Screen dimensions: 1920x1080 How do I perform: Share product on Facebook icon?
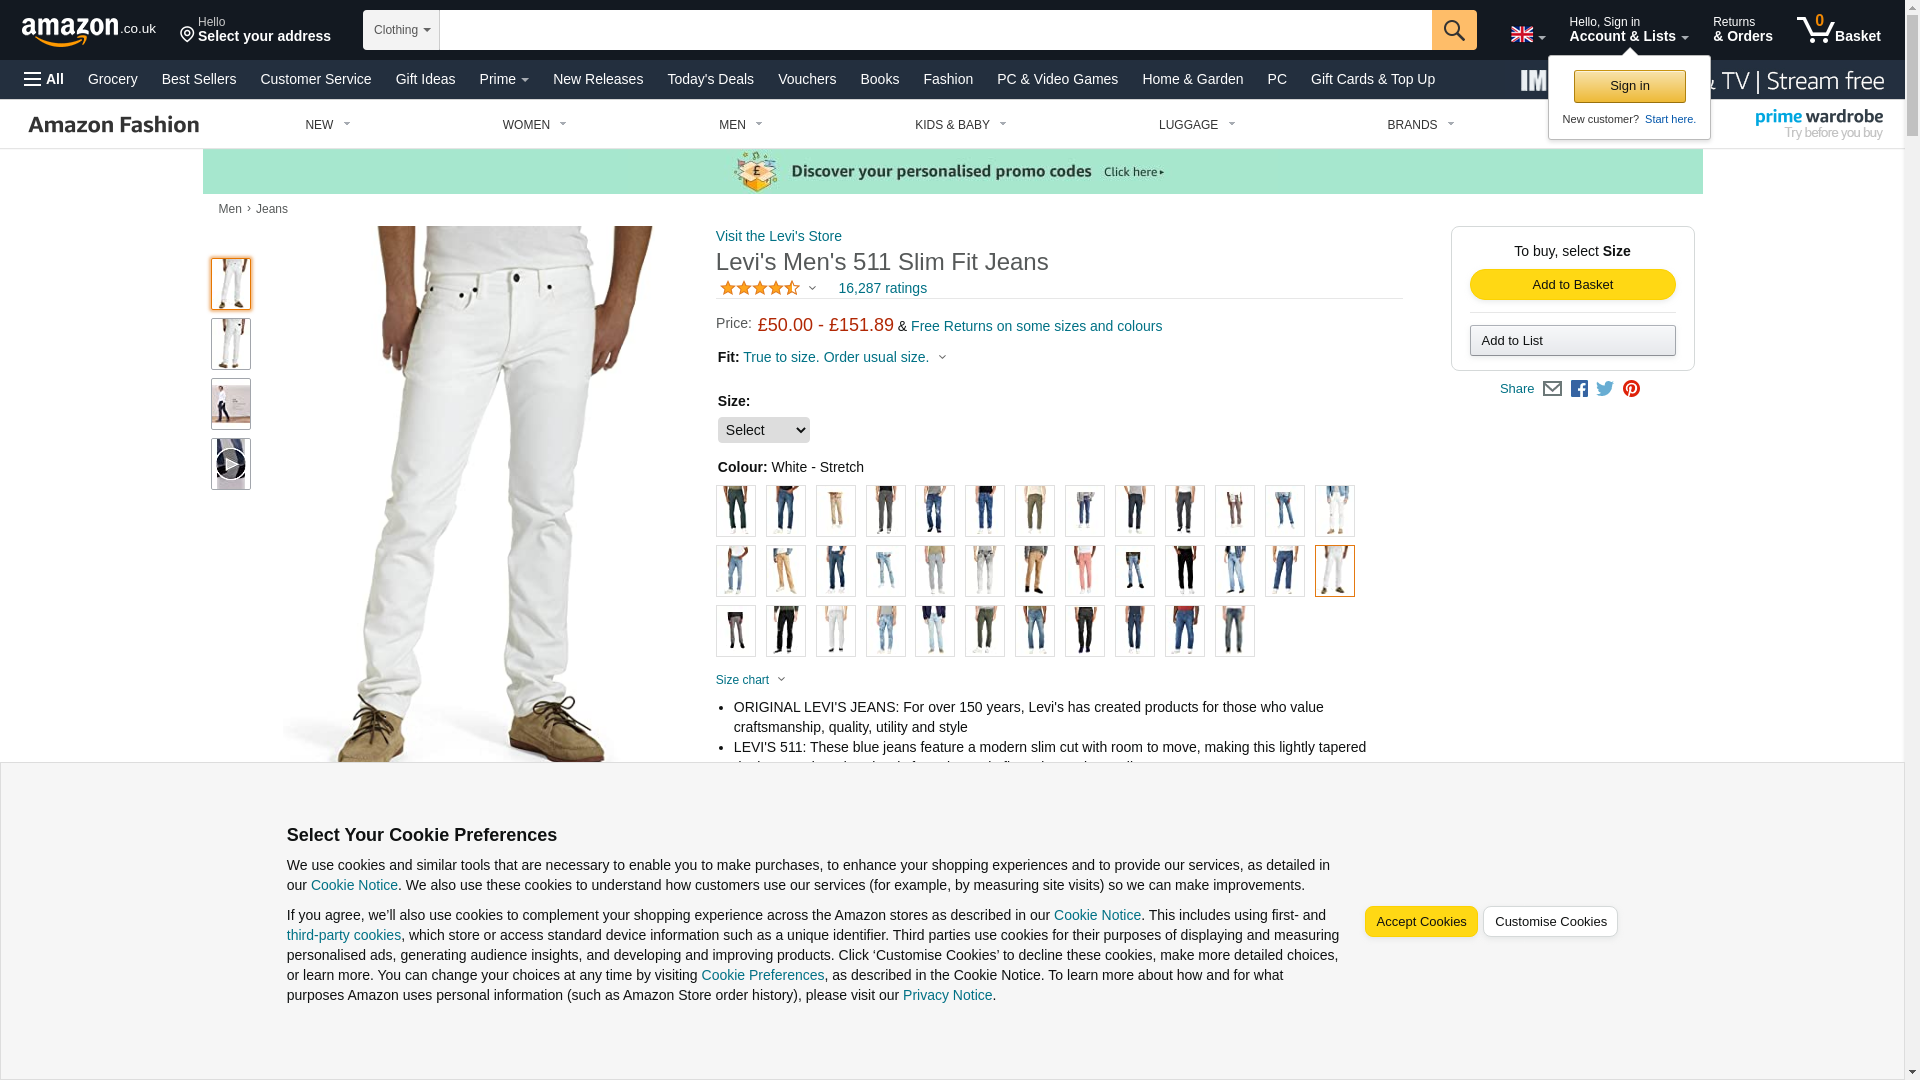[1579, 389]
